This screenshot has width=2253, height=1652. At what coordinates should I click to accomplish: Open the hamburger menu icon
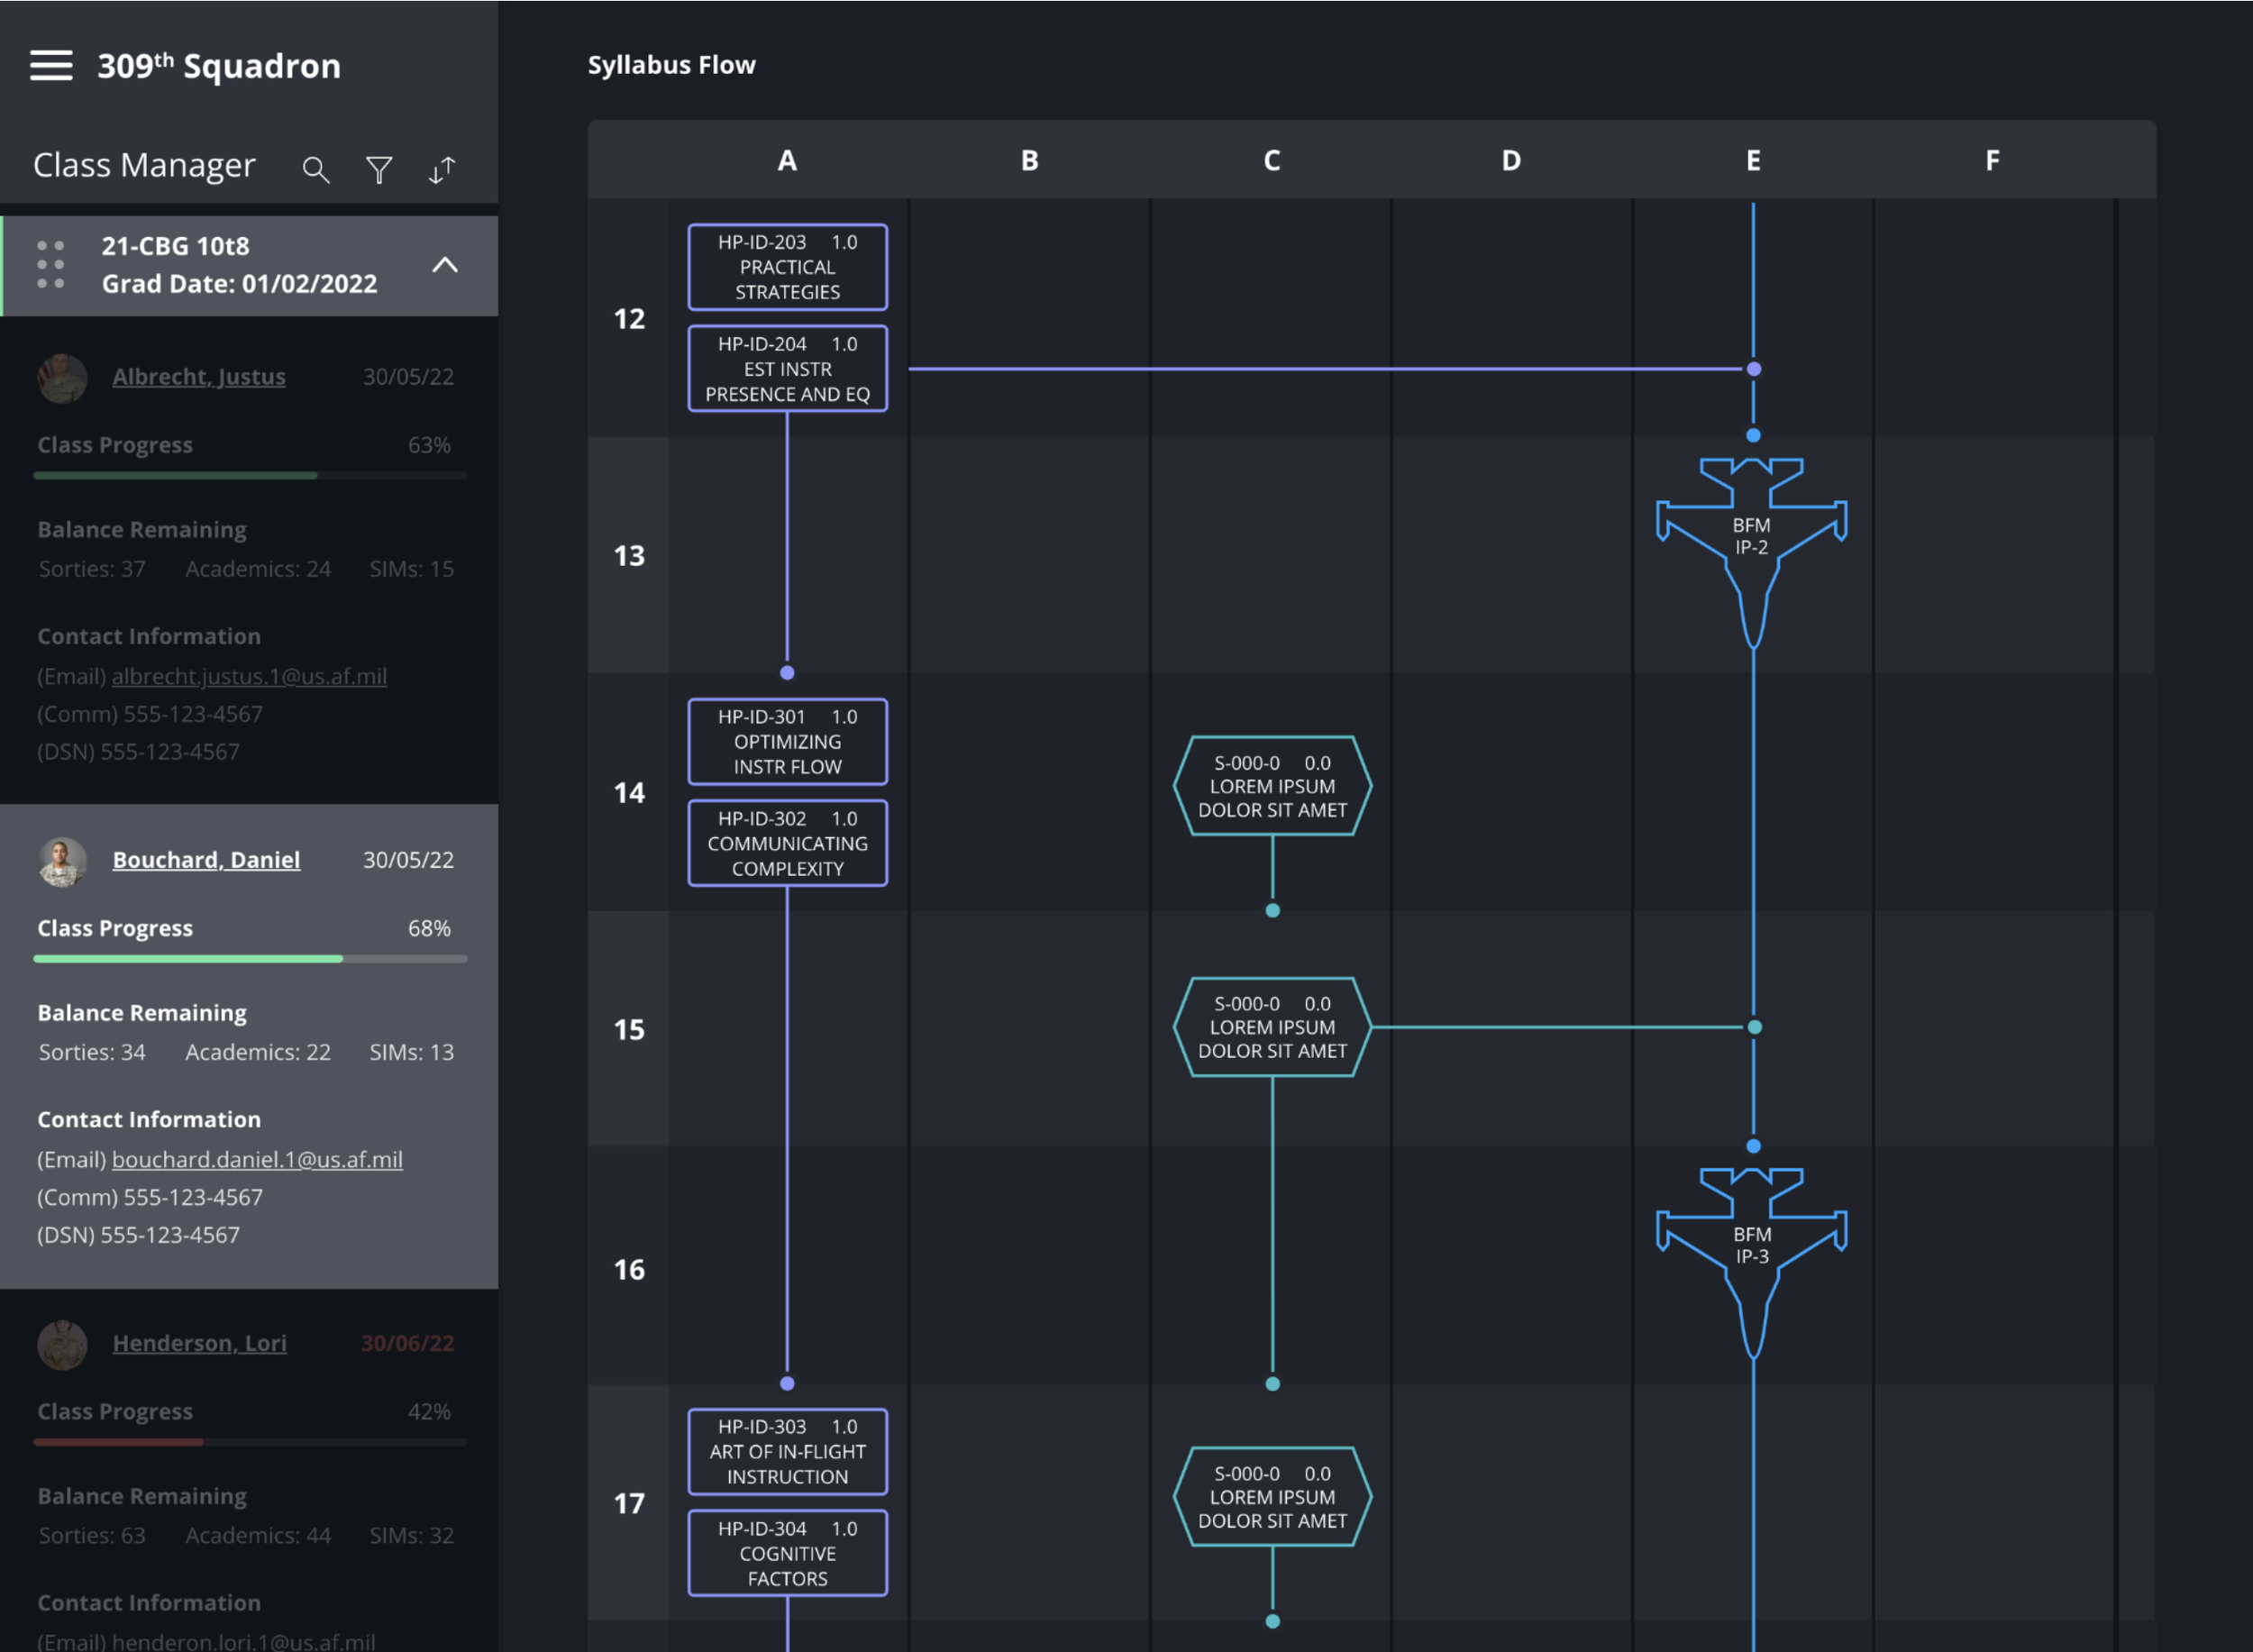tap(51, 65)
